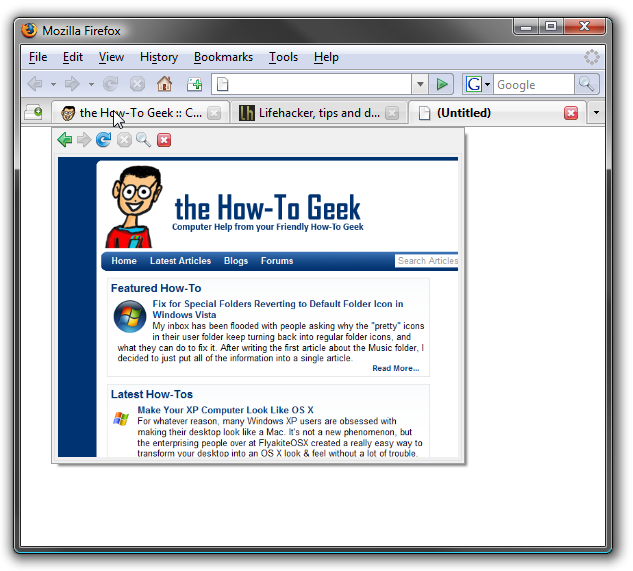This screenshot has height=571, width=633.
Task: Click the Back arrow in navigation toolbar
Action: point(36,84)
